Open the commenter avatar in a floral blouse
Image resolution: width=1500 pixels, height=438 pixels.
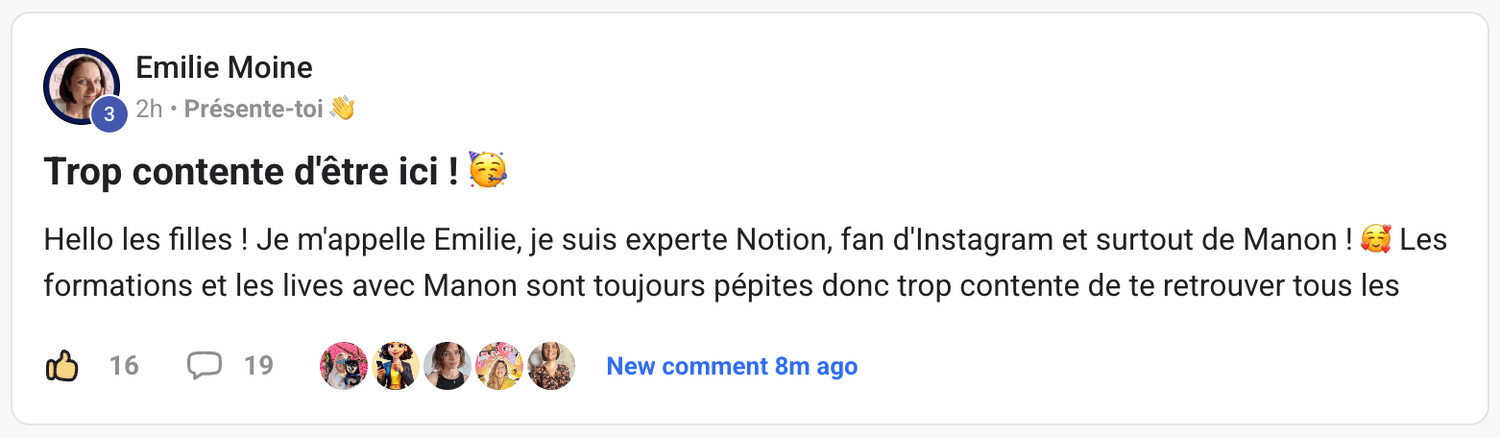tap(551, 366)
